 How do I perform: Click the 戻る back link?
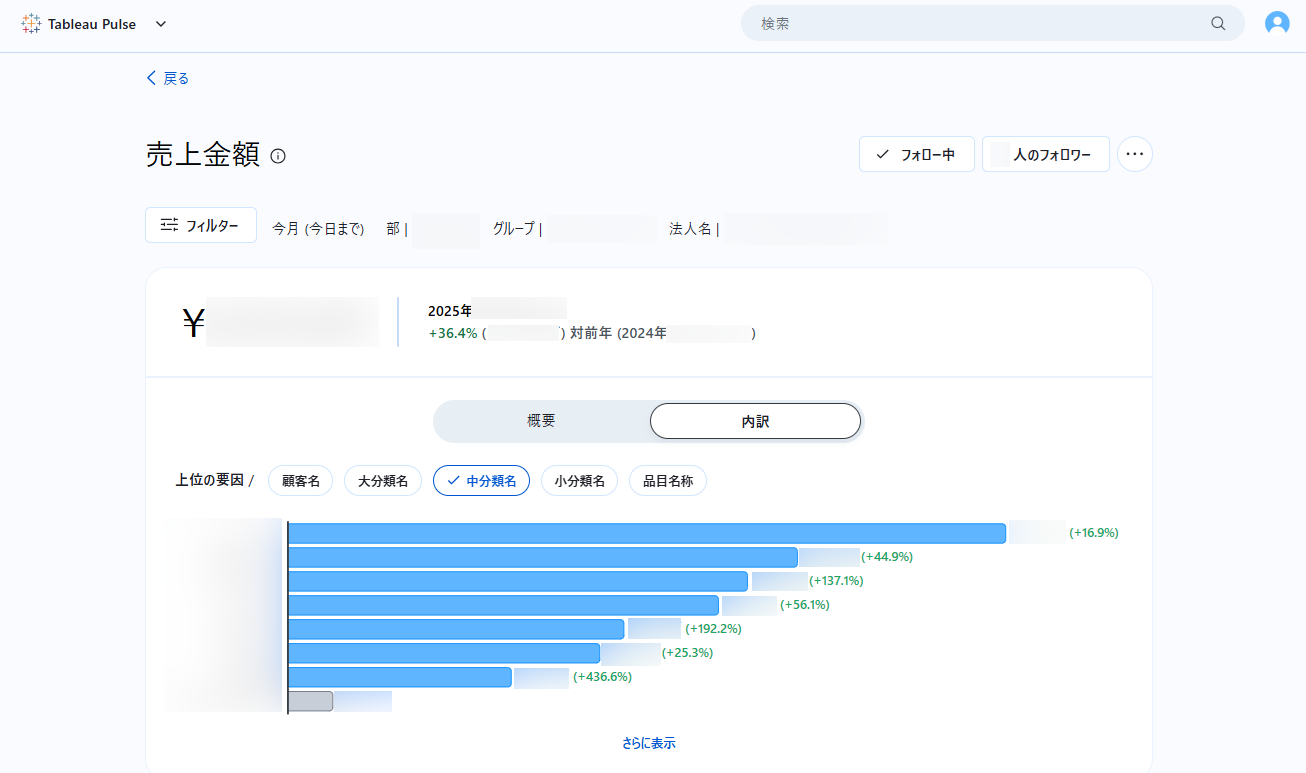[167, 78]
